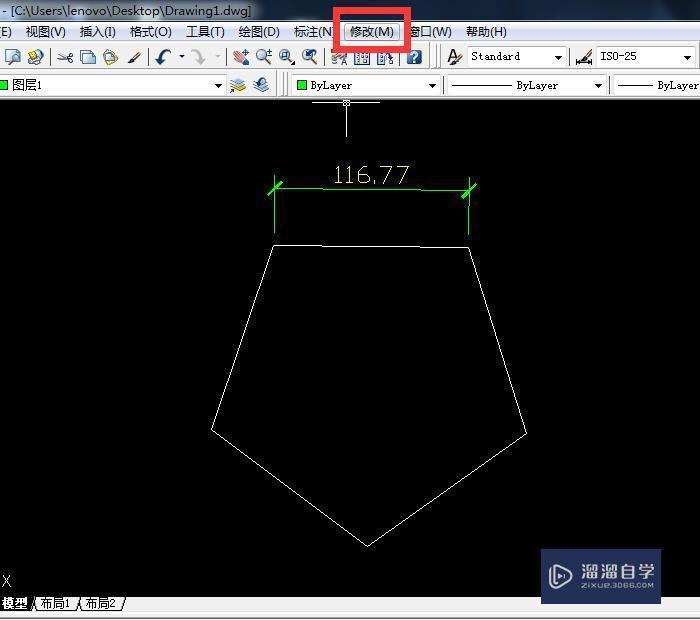This screenshot has height=620, width=700.
Task: Click the Paste clipboard icon
Action: click(110, 58)
